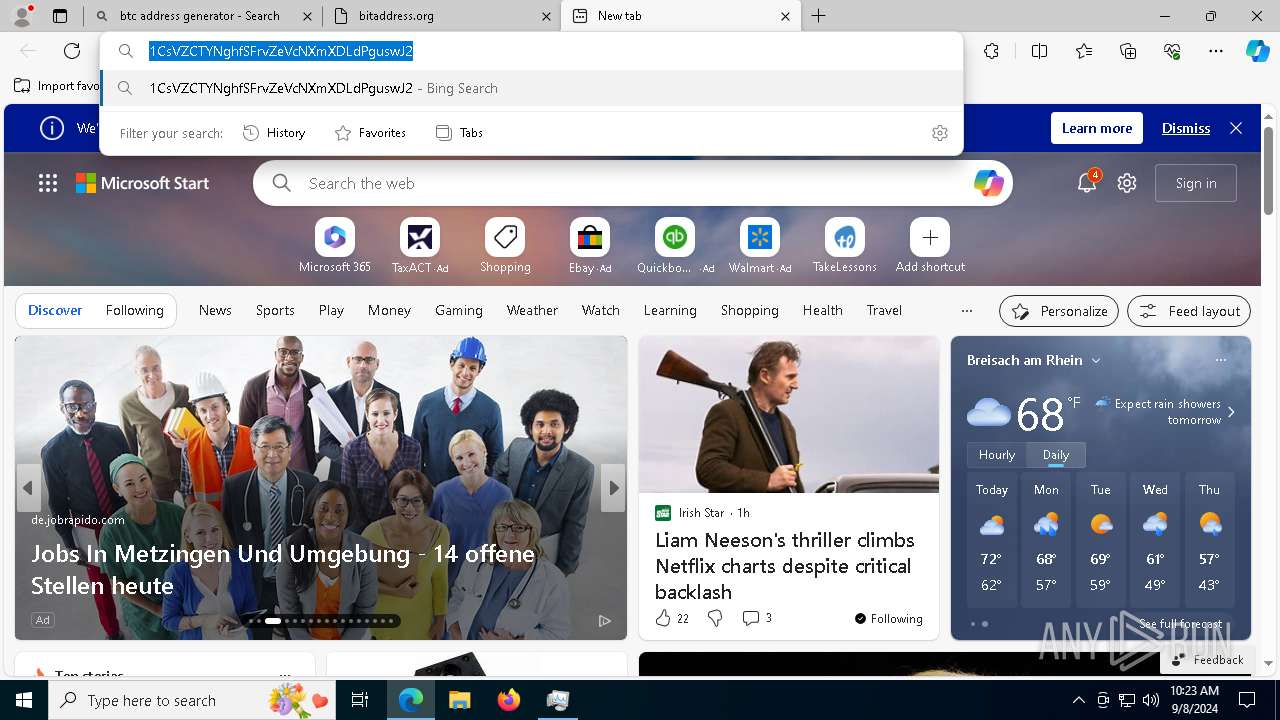Click the Search the web field
This screenshot has width=1280, height=720.
pyautogui.click(x=632, y=183)
